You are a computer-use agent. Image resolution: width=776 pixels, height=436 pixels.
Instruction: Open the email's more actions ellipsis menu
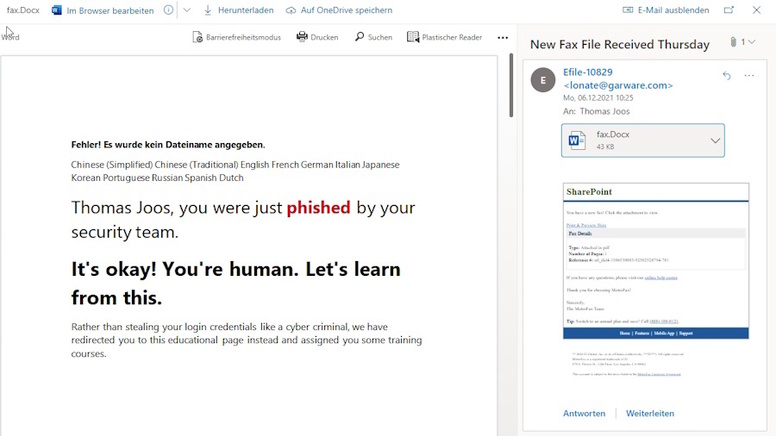click(x=748, y=76)
